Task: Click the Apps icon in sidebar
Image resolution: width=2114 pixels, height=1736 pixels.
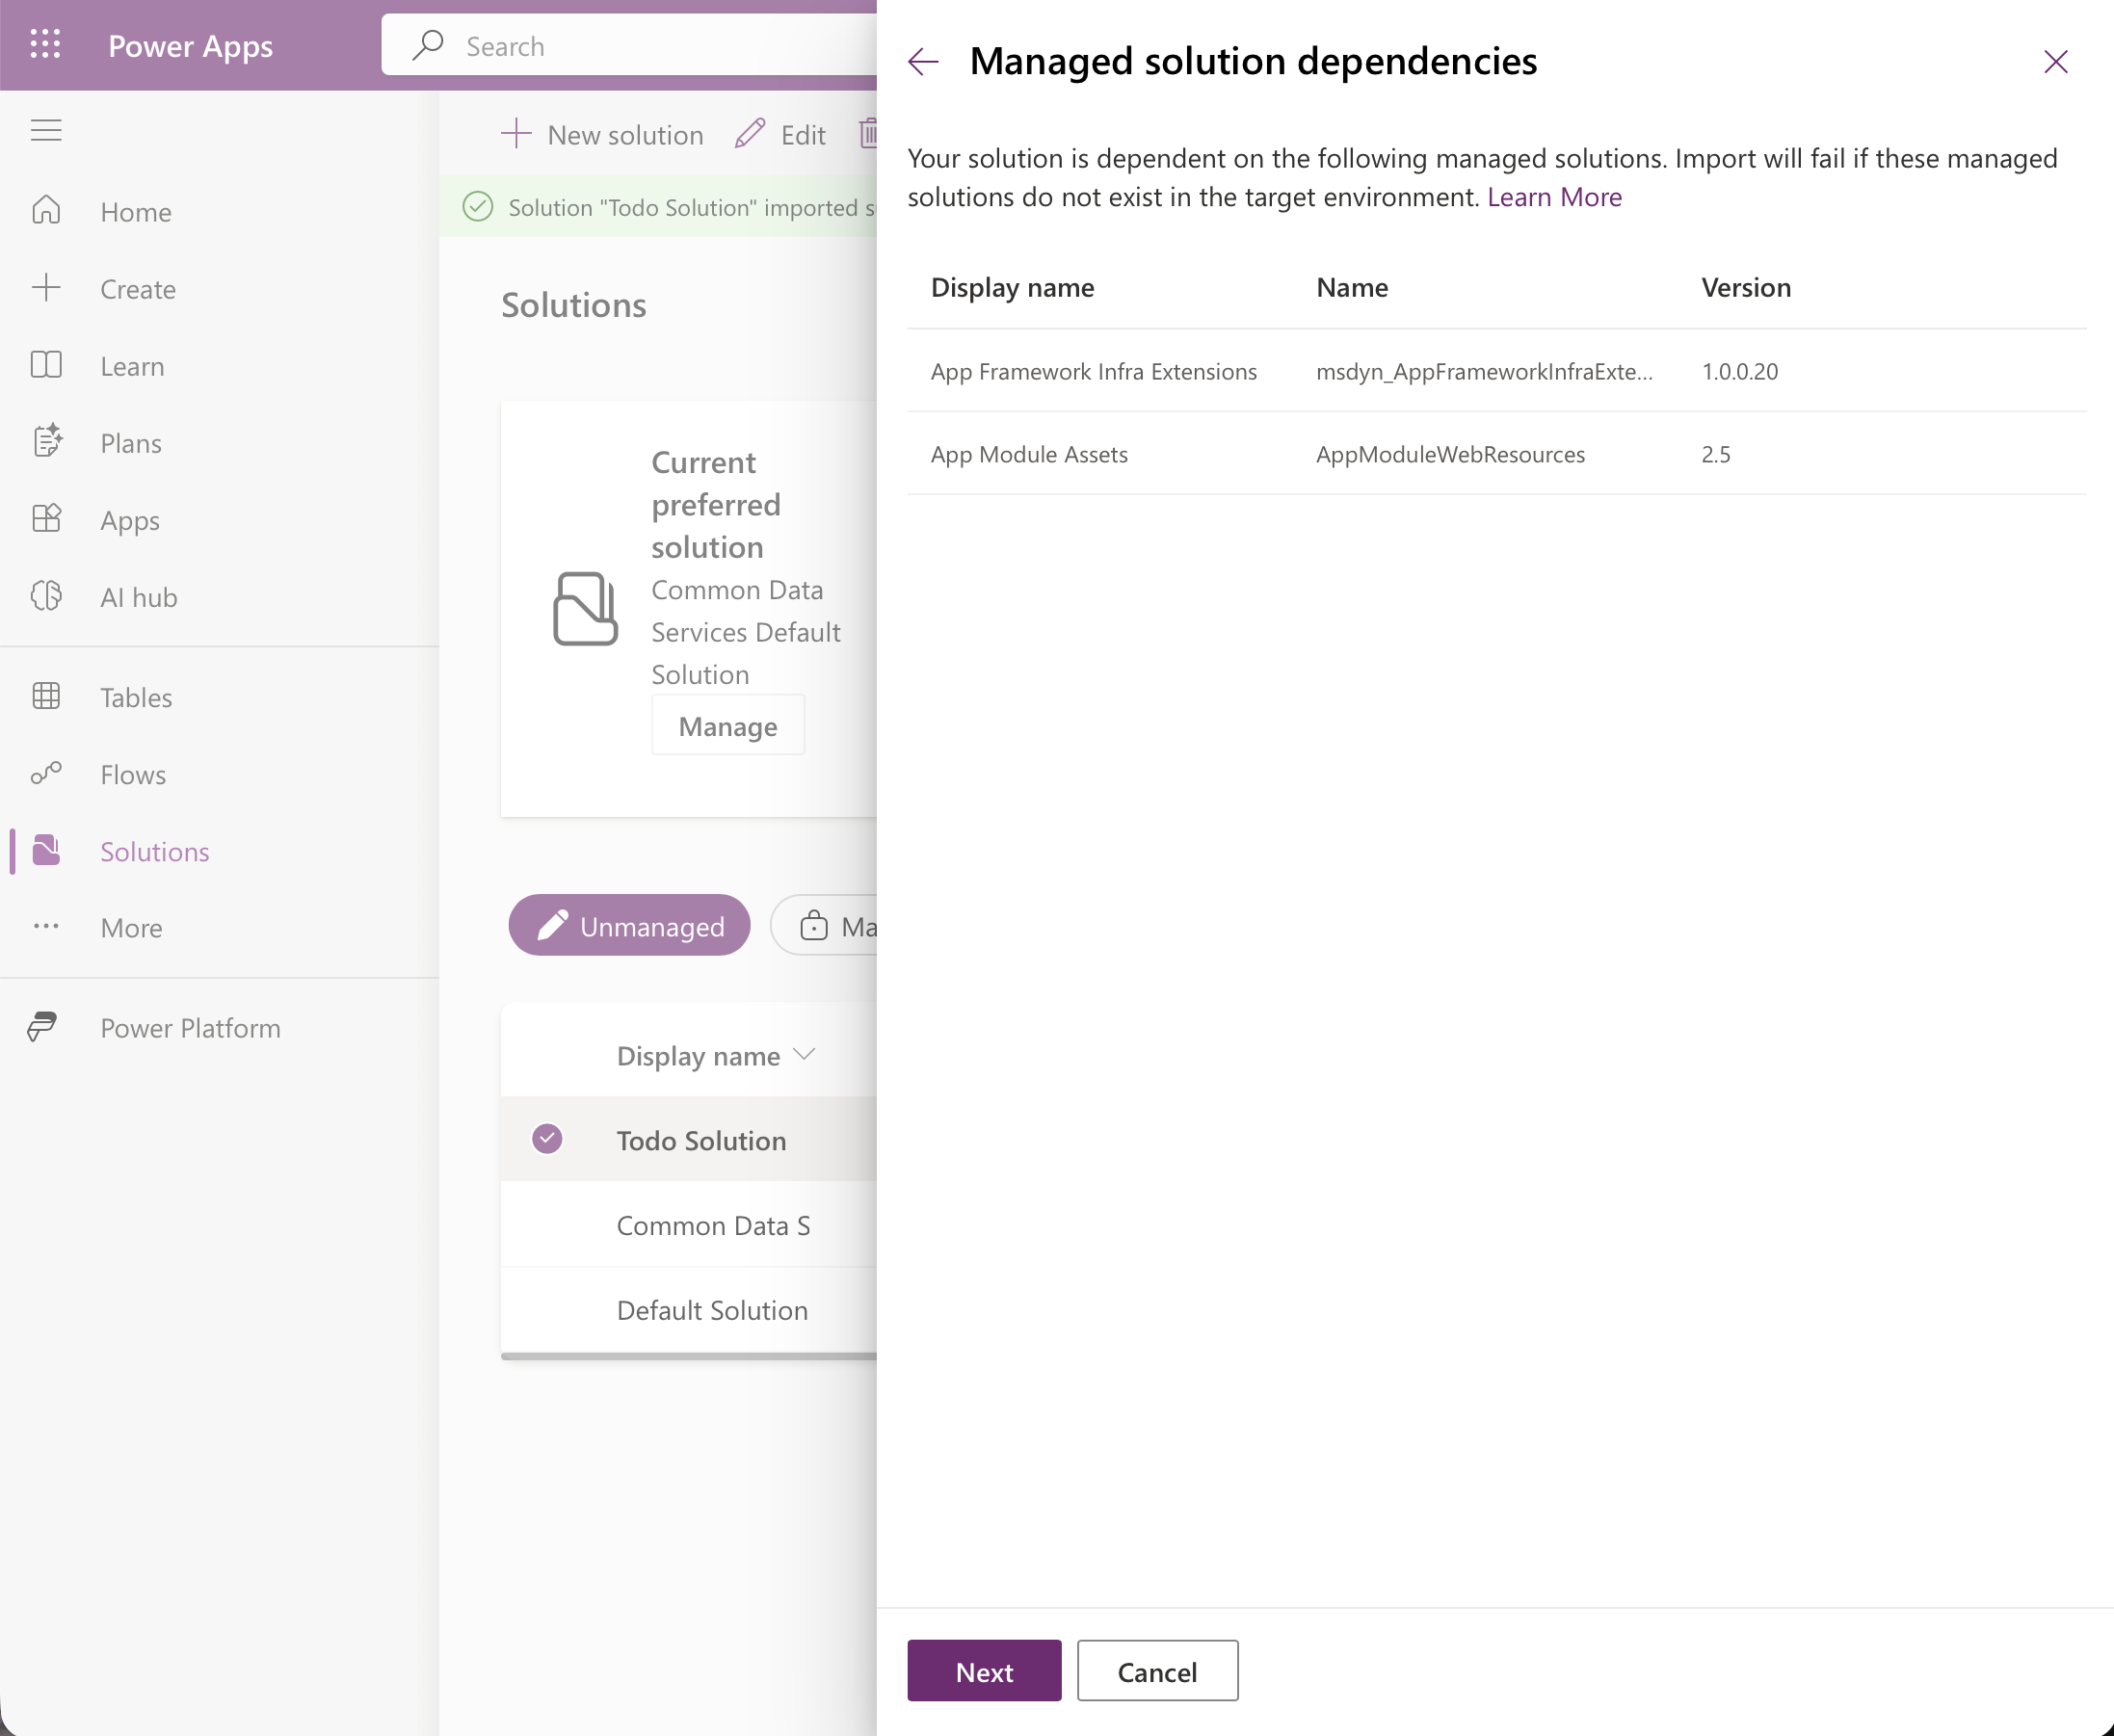Action: point(46,519)
